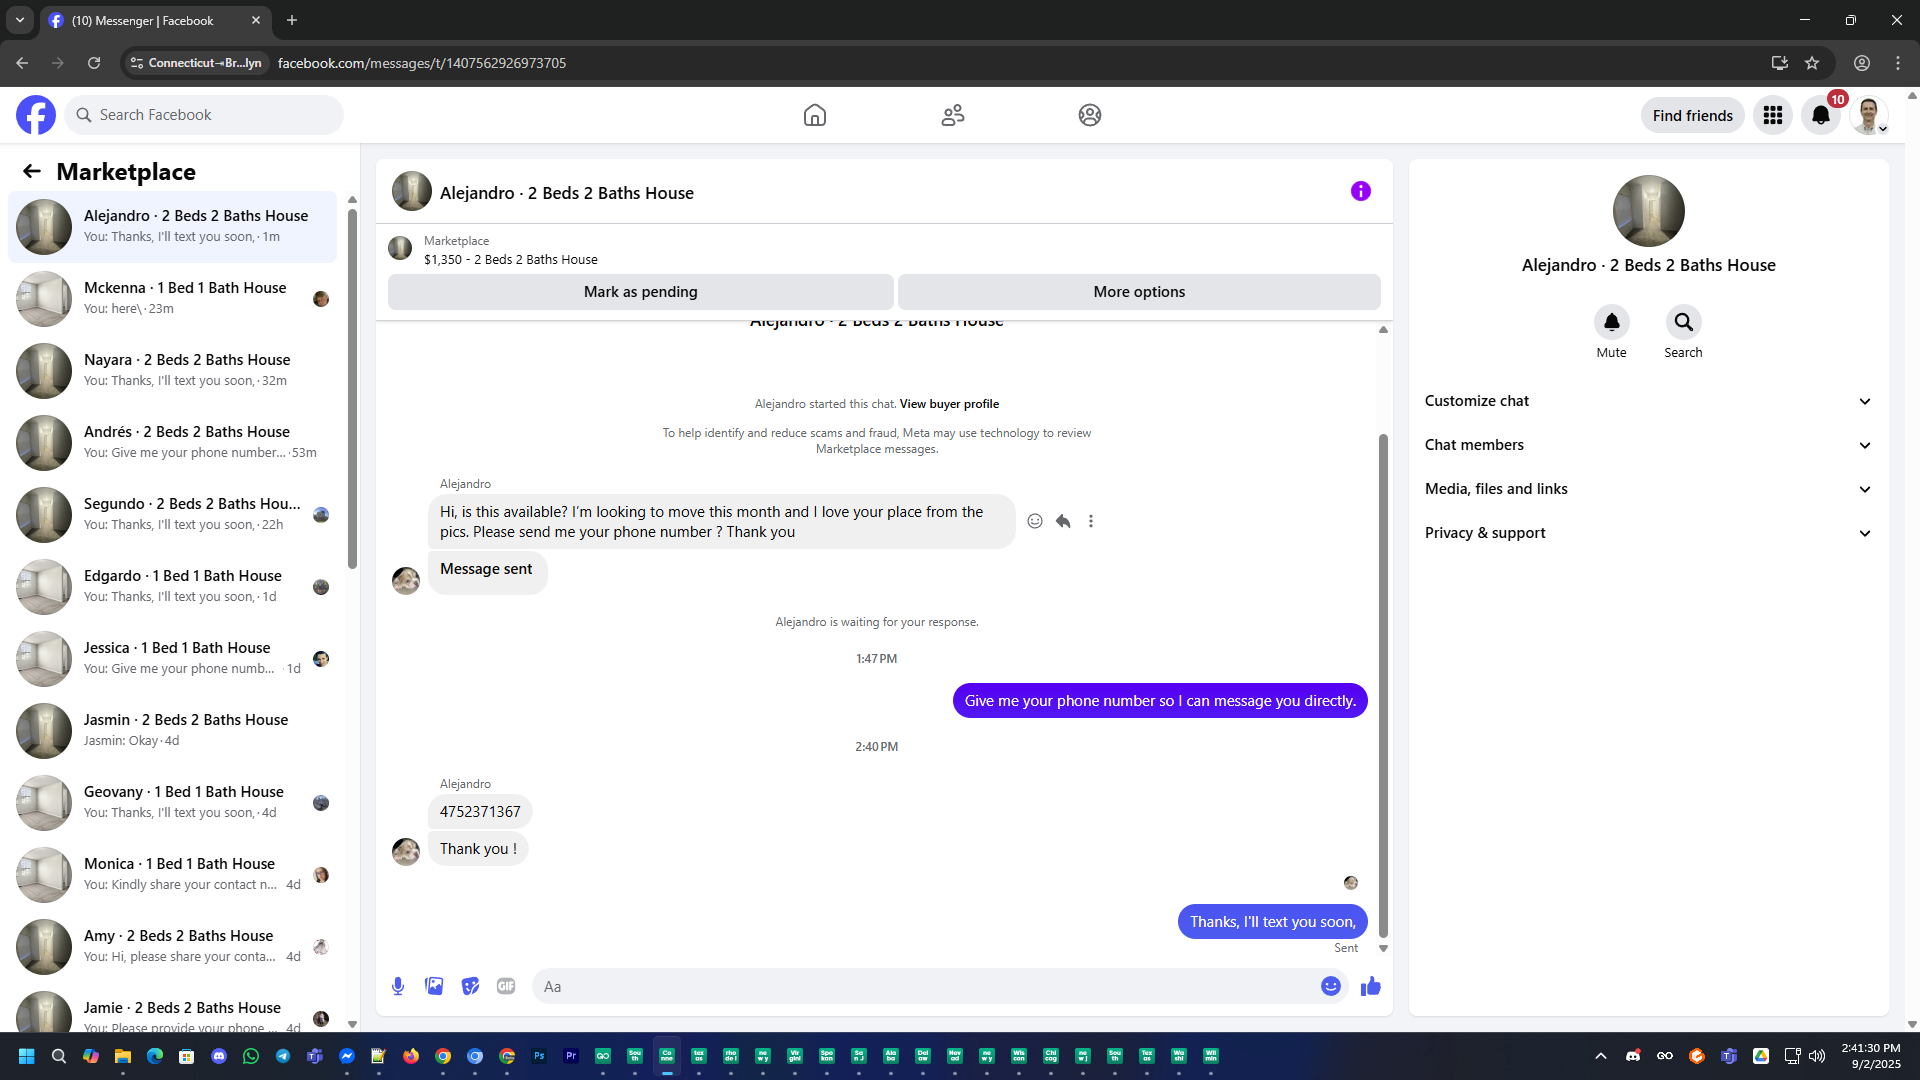Image resolution: width=1920 pixels, height=1080 pixels.
Task: Attach a photo using the image icon
Action: tap(434, 986)
